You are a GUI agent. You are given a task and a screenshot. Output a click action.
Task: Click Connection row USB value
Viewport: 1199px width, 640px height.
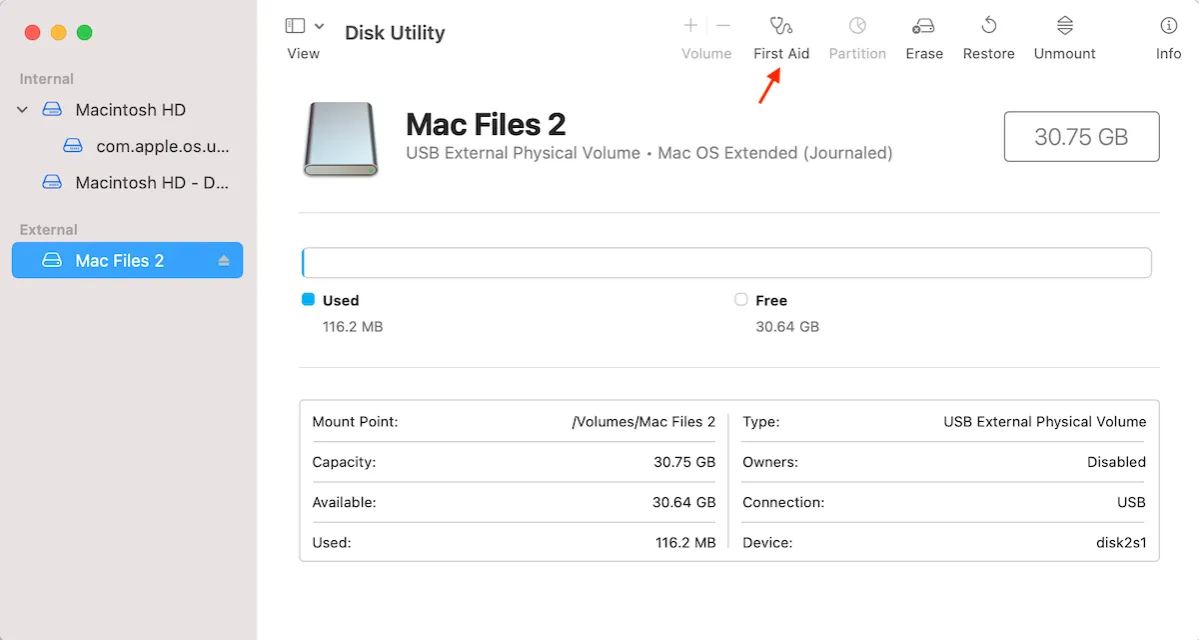[x=1131, y=502]
